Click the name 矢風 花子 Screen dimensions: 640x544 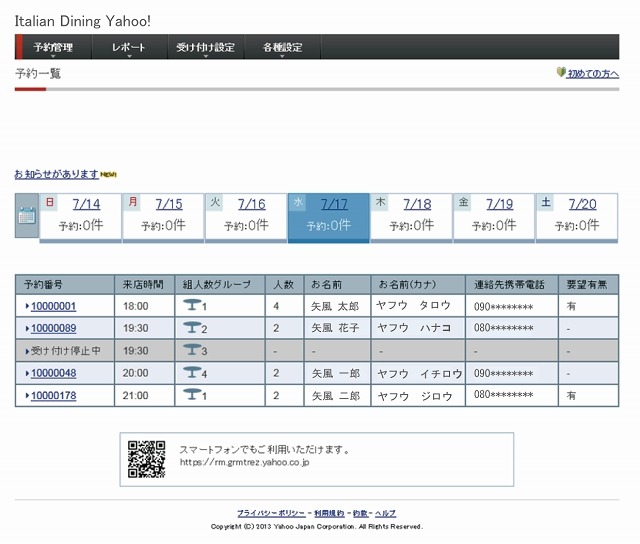(x=335, y=328)
